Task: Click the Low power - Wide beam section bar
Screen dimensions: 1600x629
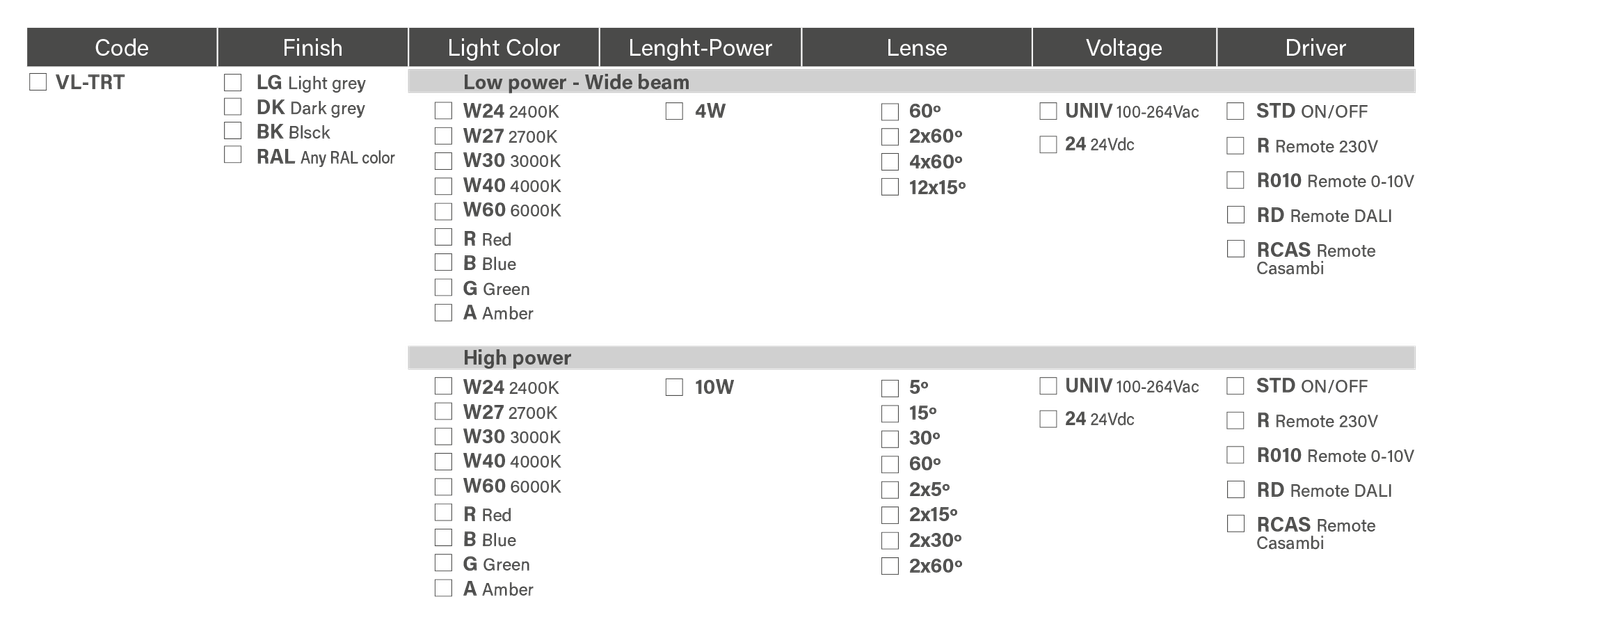Action: tap(910, 82)
